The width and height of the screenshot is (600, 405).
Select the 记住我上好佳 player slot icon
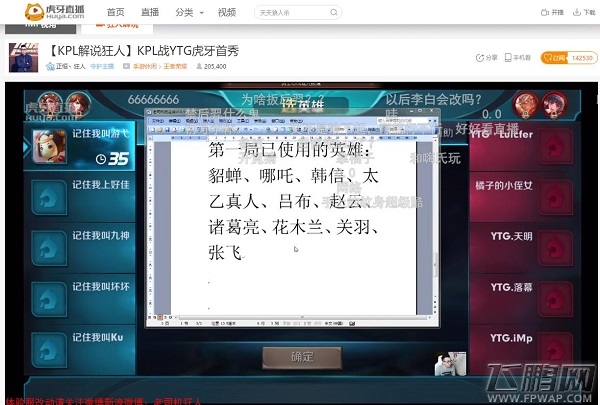pyautogui.click(x=49, y=198)
